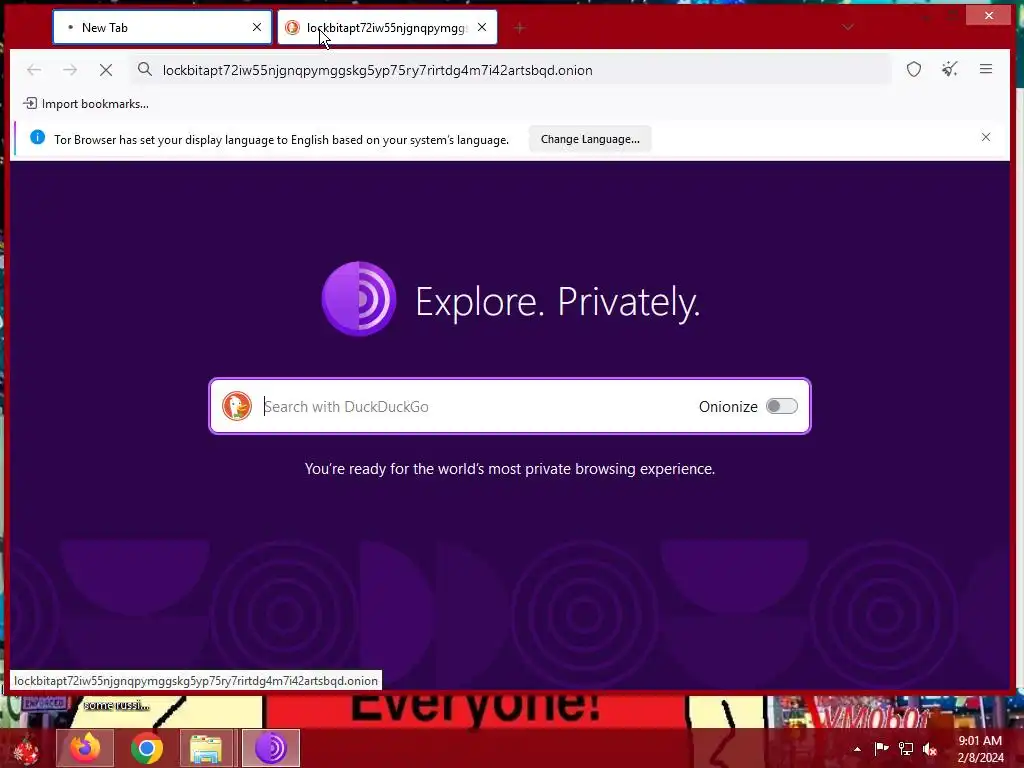This screenshot has width=1024, height=768.
Task: Click the onion URL in the address bar
Action: coord(377,71)
